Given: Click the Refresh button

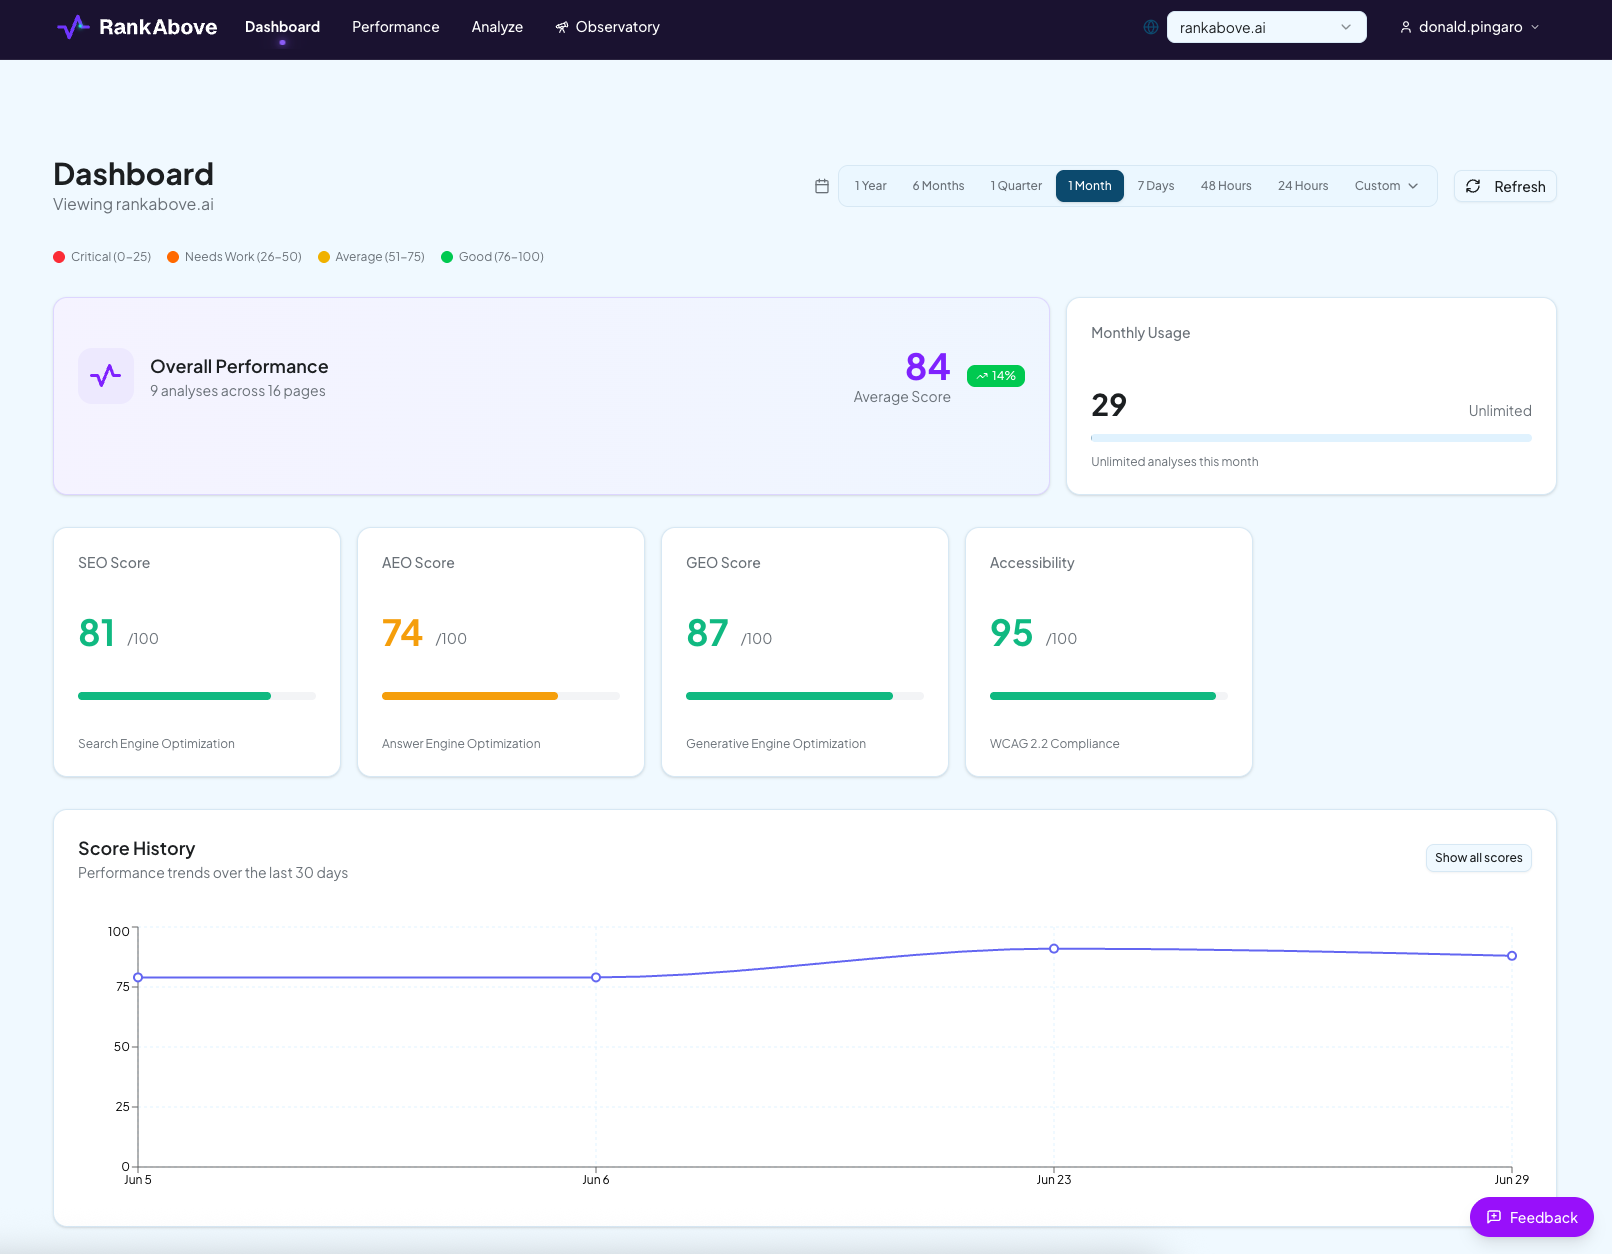Looking at the screenshot, I should tap(1505, 186).
